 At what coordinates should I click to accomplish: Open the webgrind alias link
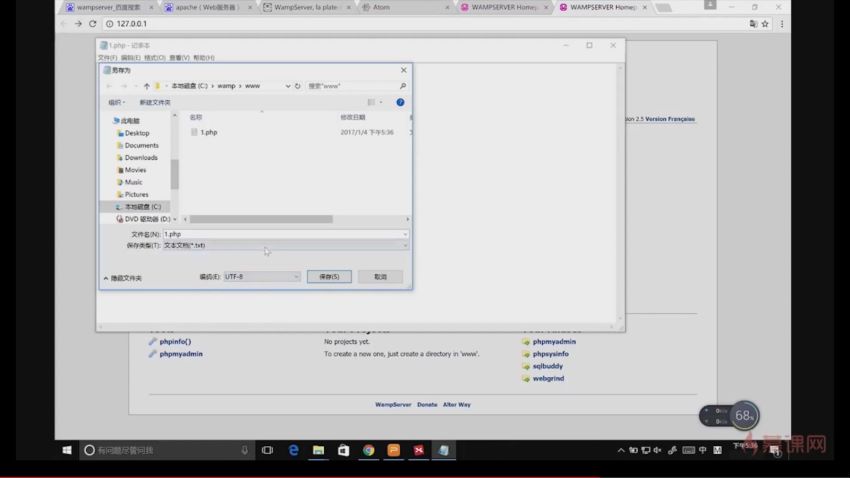click(x=548, y=378)
